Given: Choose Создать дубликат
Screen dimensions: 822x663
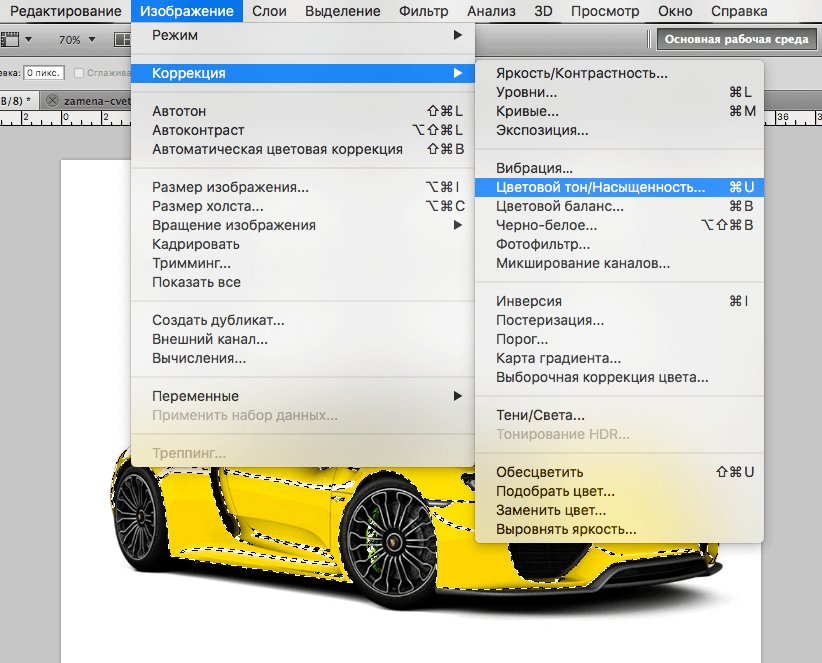Looking at the screenshot, I should [302, 320].
